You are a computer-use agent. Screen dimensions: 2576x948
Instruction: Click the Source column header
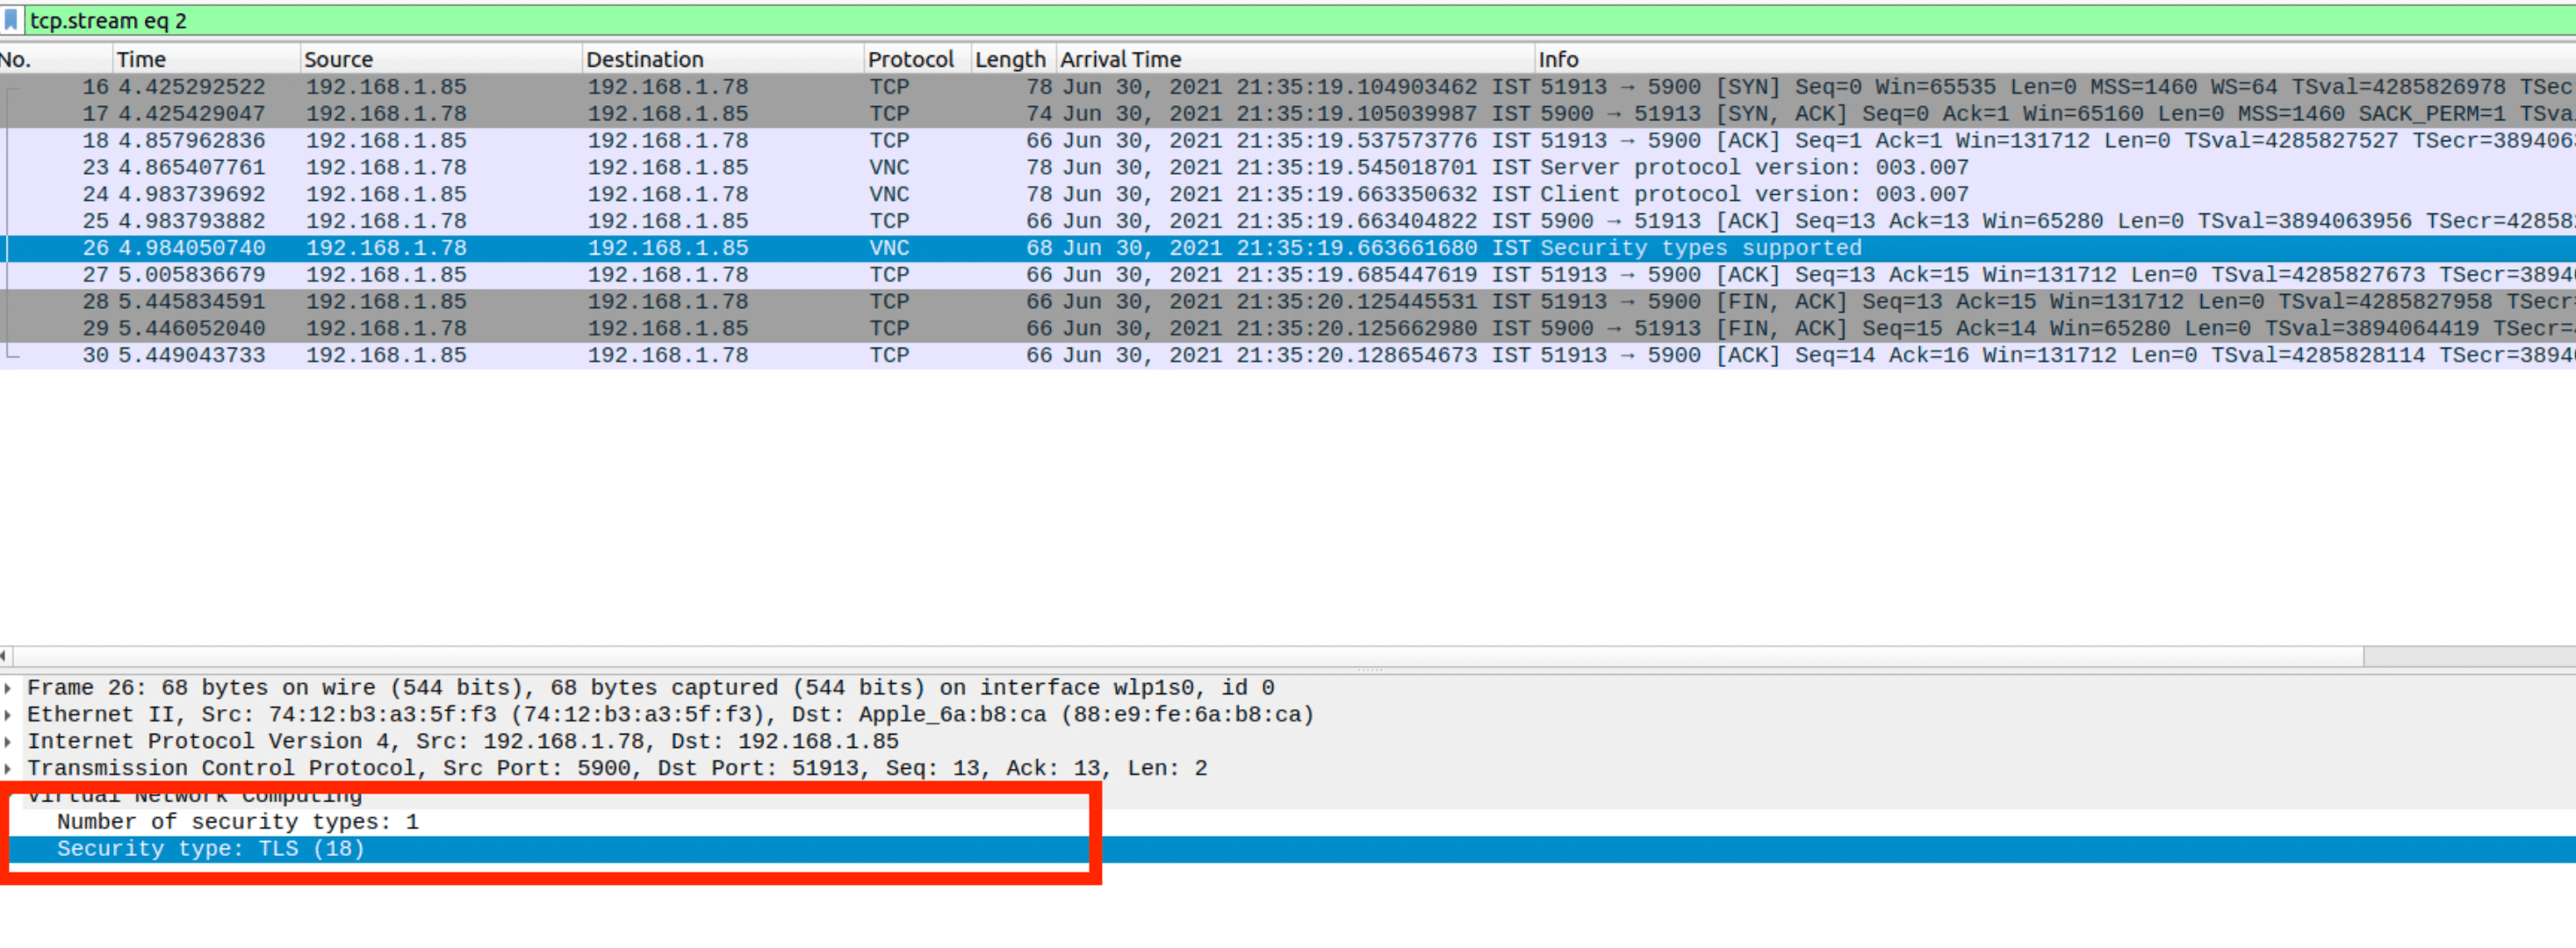(338, 59)
